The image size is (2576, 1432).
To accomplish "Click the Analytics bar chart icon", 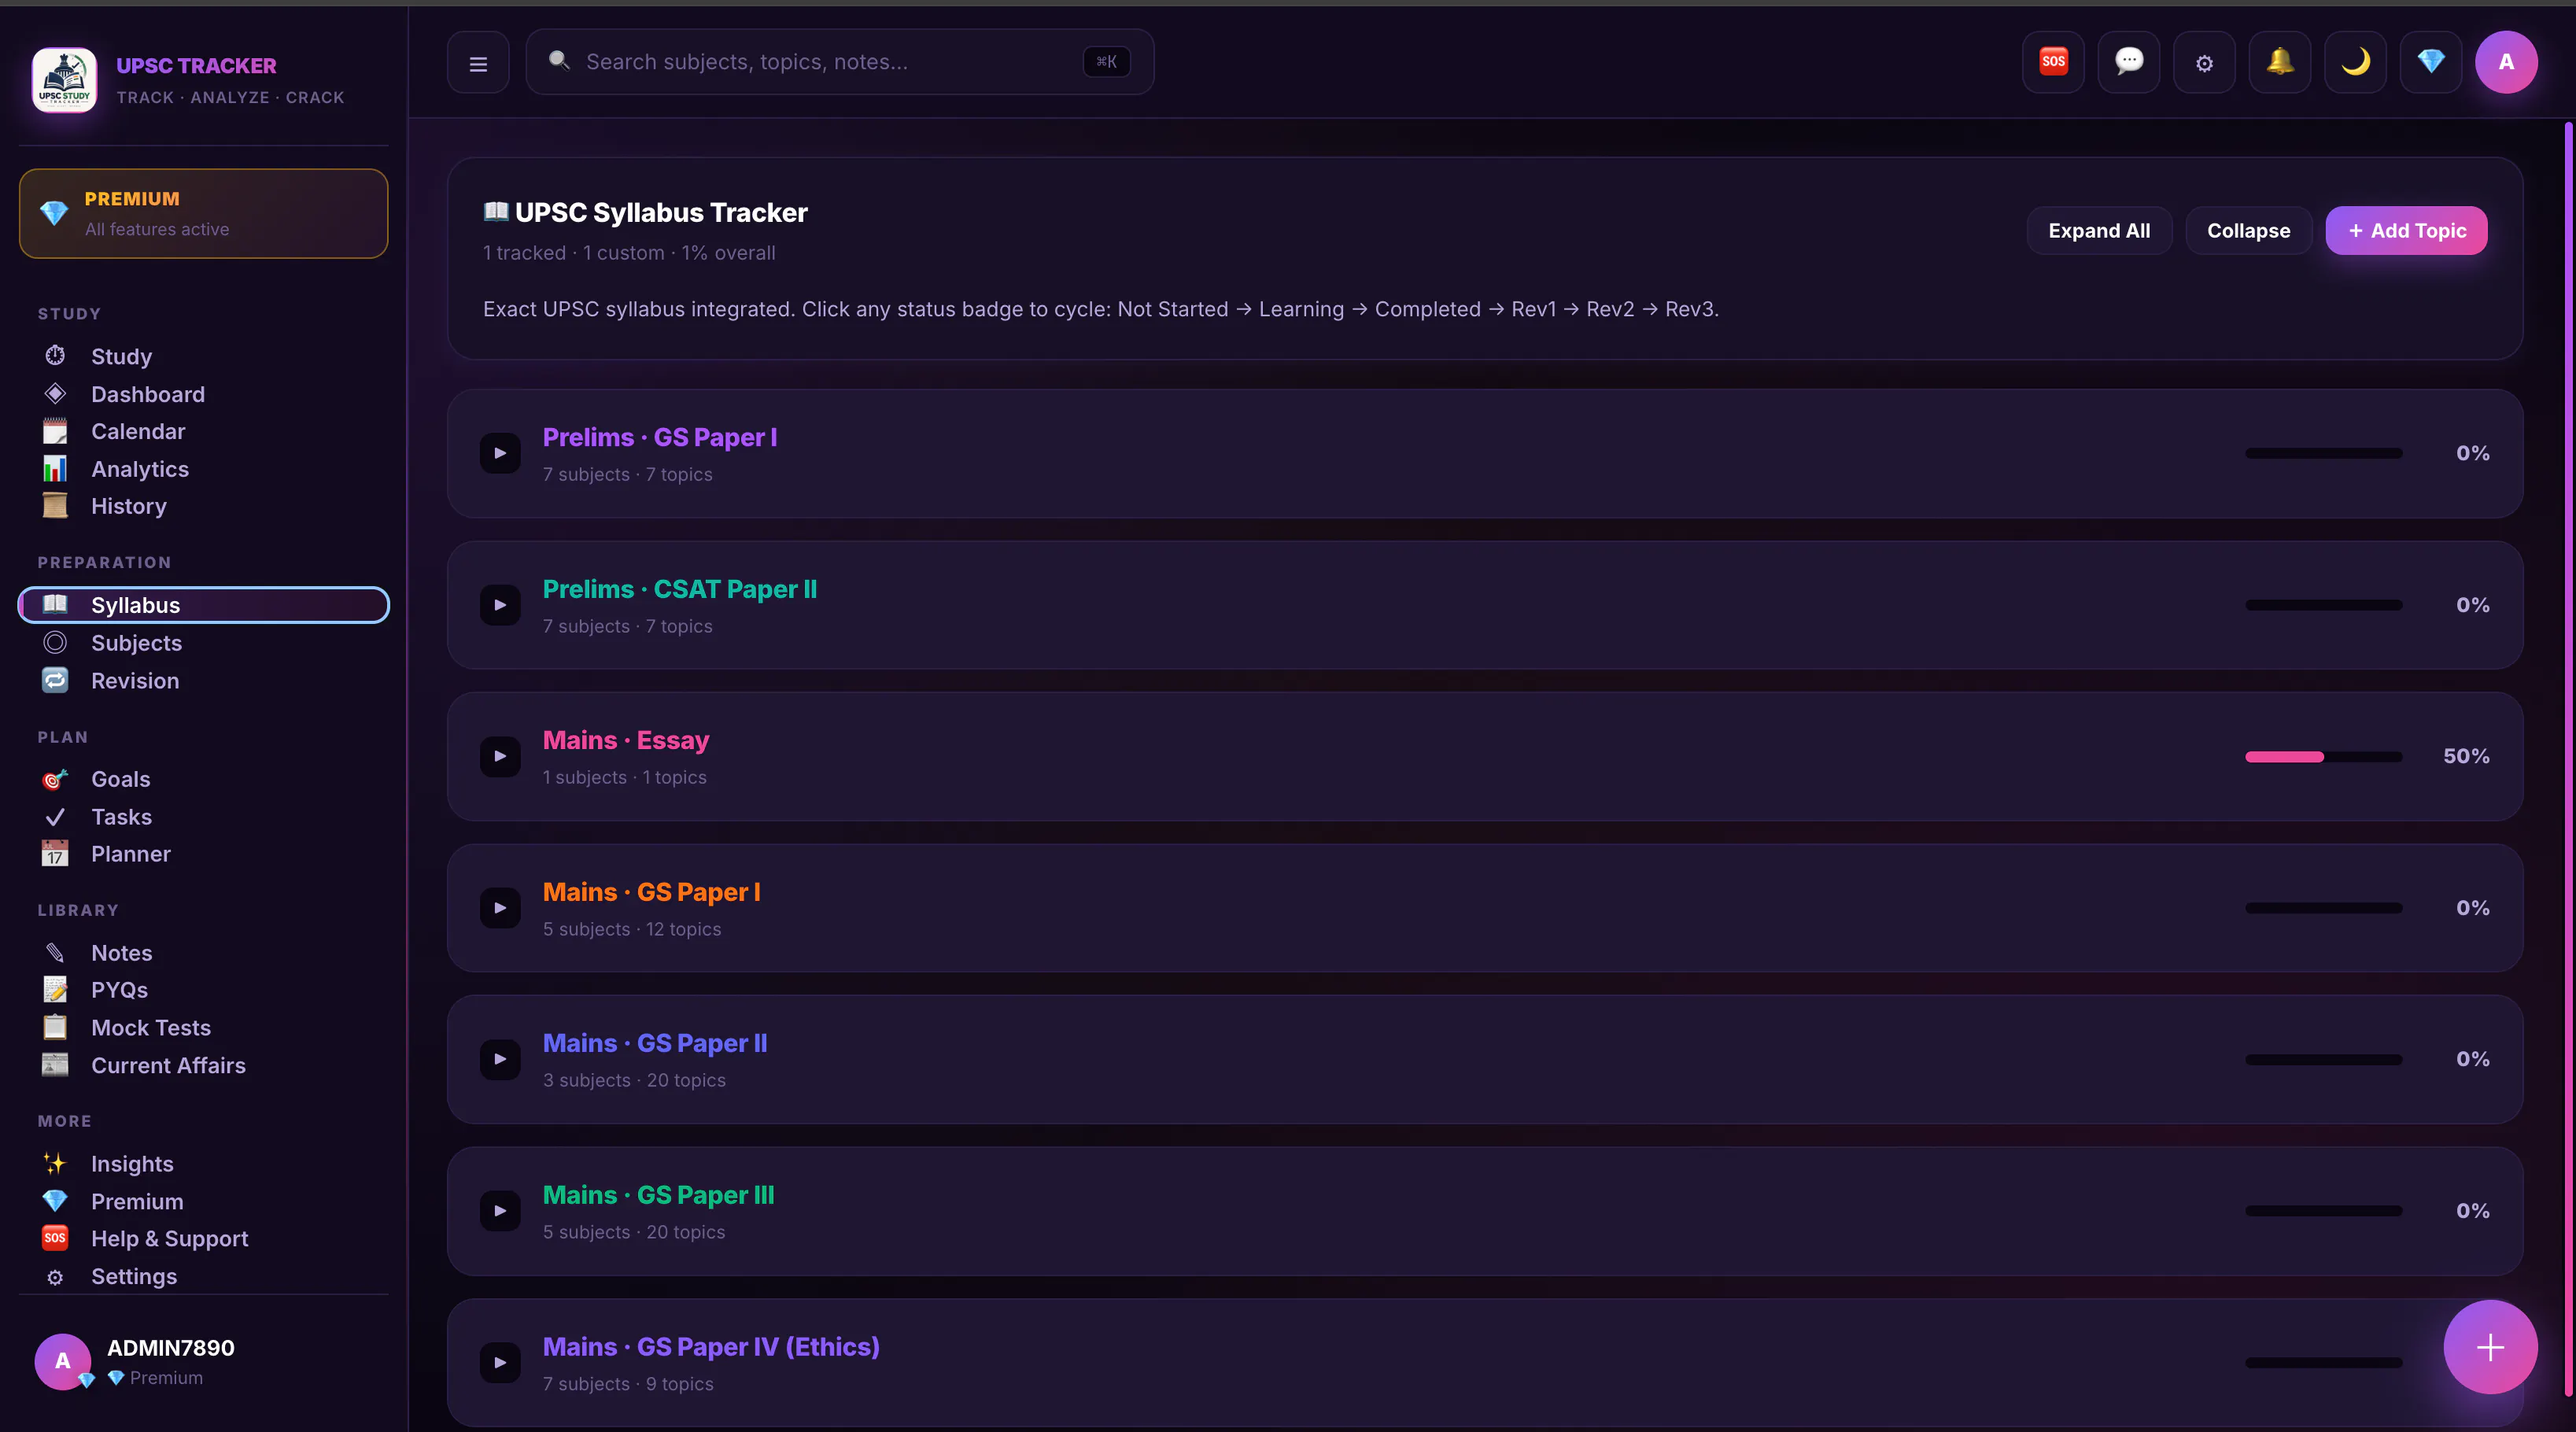I will [55, 469].
